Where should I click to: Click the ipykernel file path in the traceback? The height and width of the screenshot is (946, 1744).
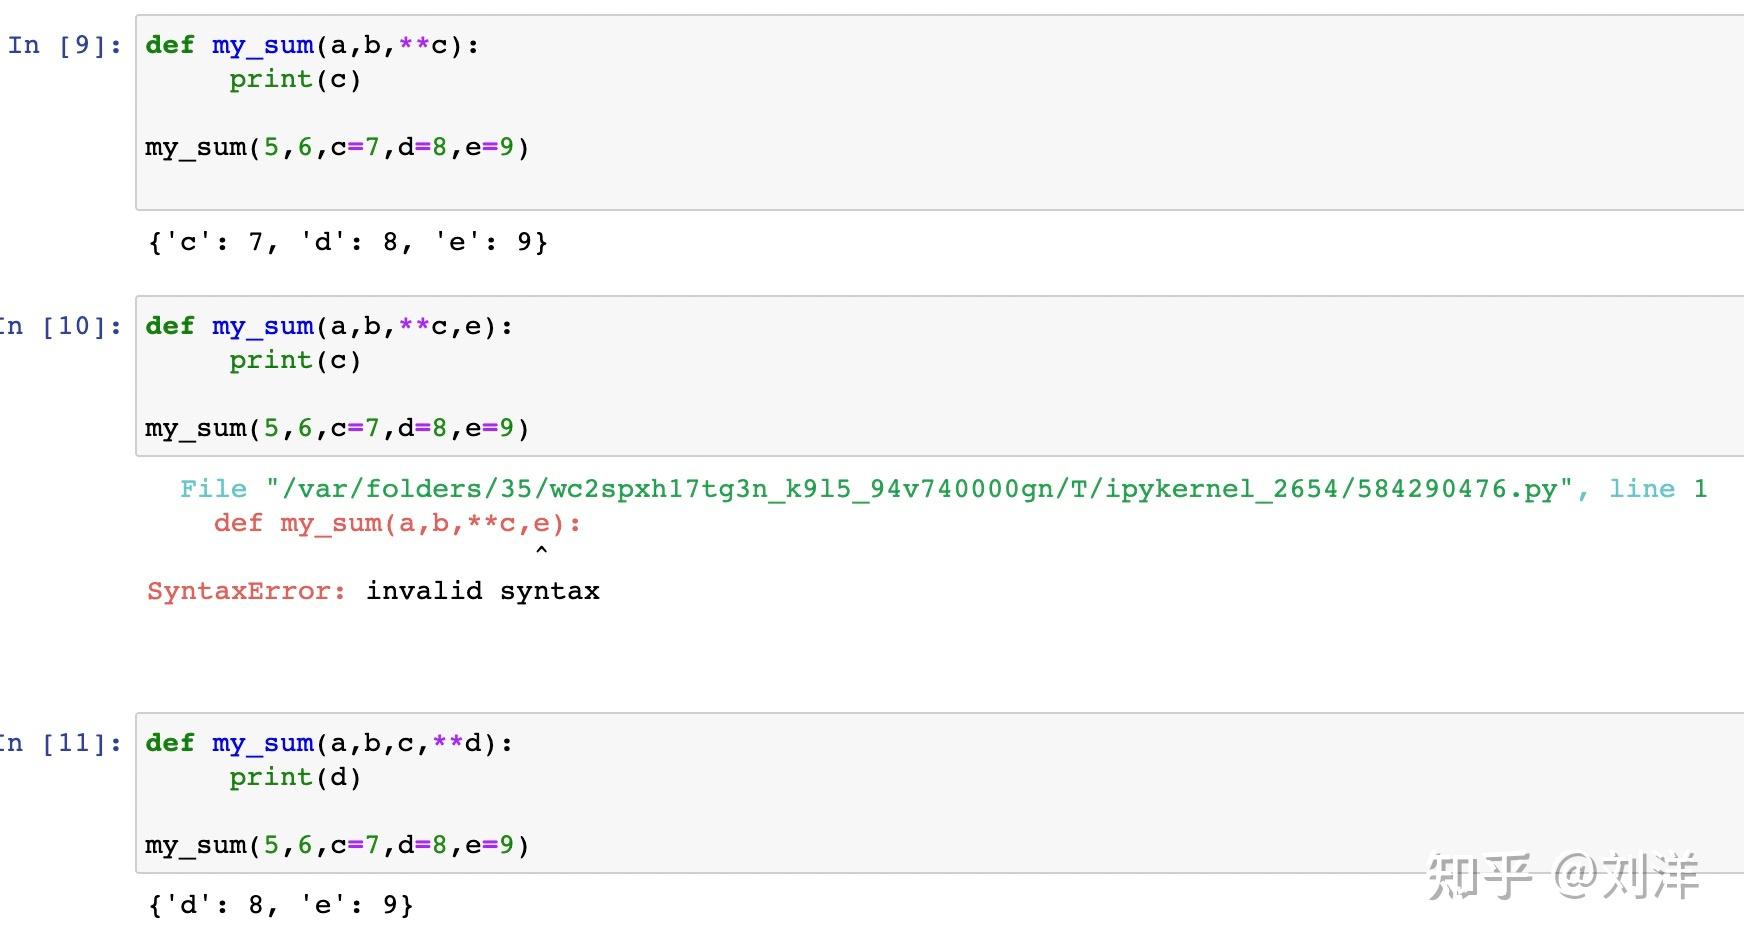[919, 489]
